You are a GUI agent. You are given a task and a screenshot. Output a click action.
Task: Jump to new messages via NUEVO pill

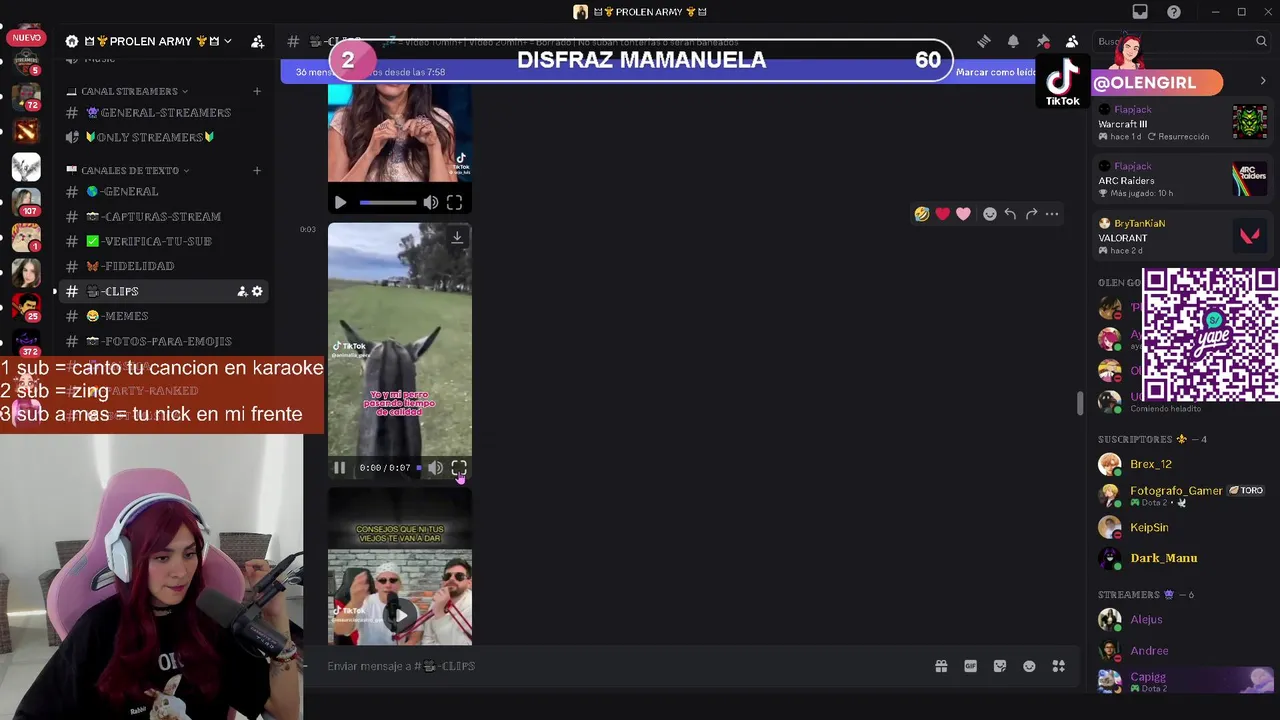27,38
